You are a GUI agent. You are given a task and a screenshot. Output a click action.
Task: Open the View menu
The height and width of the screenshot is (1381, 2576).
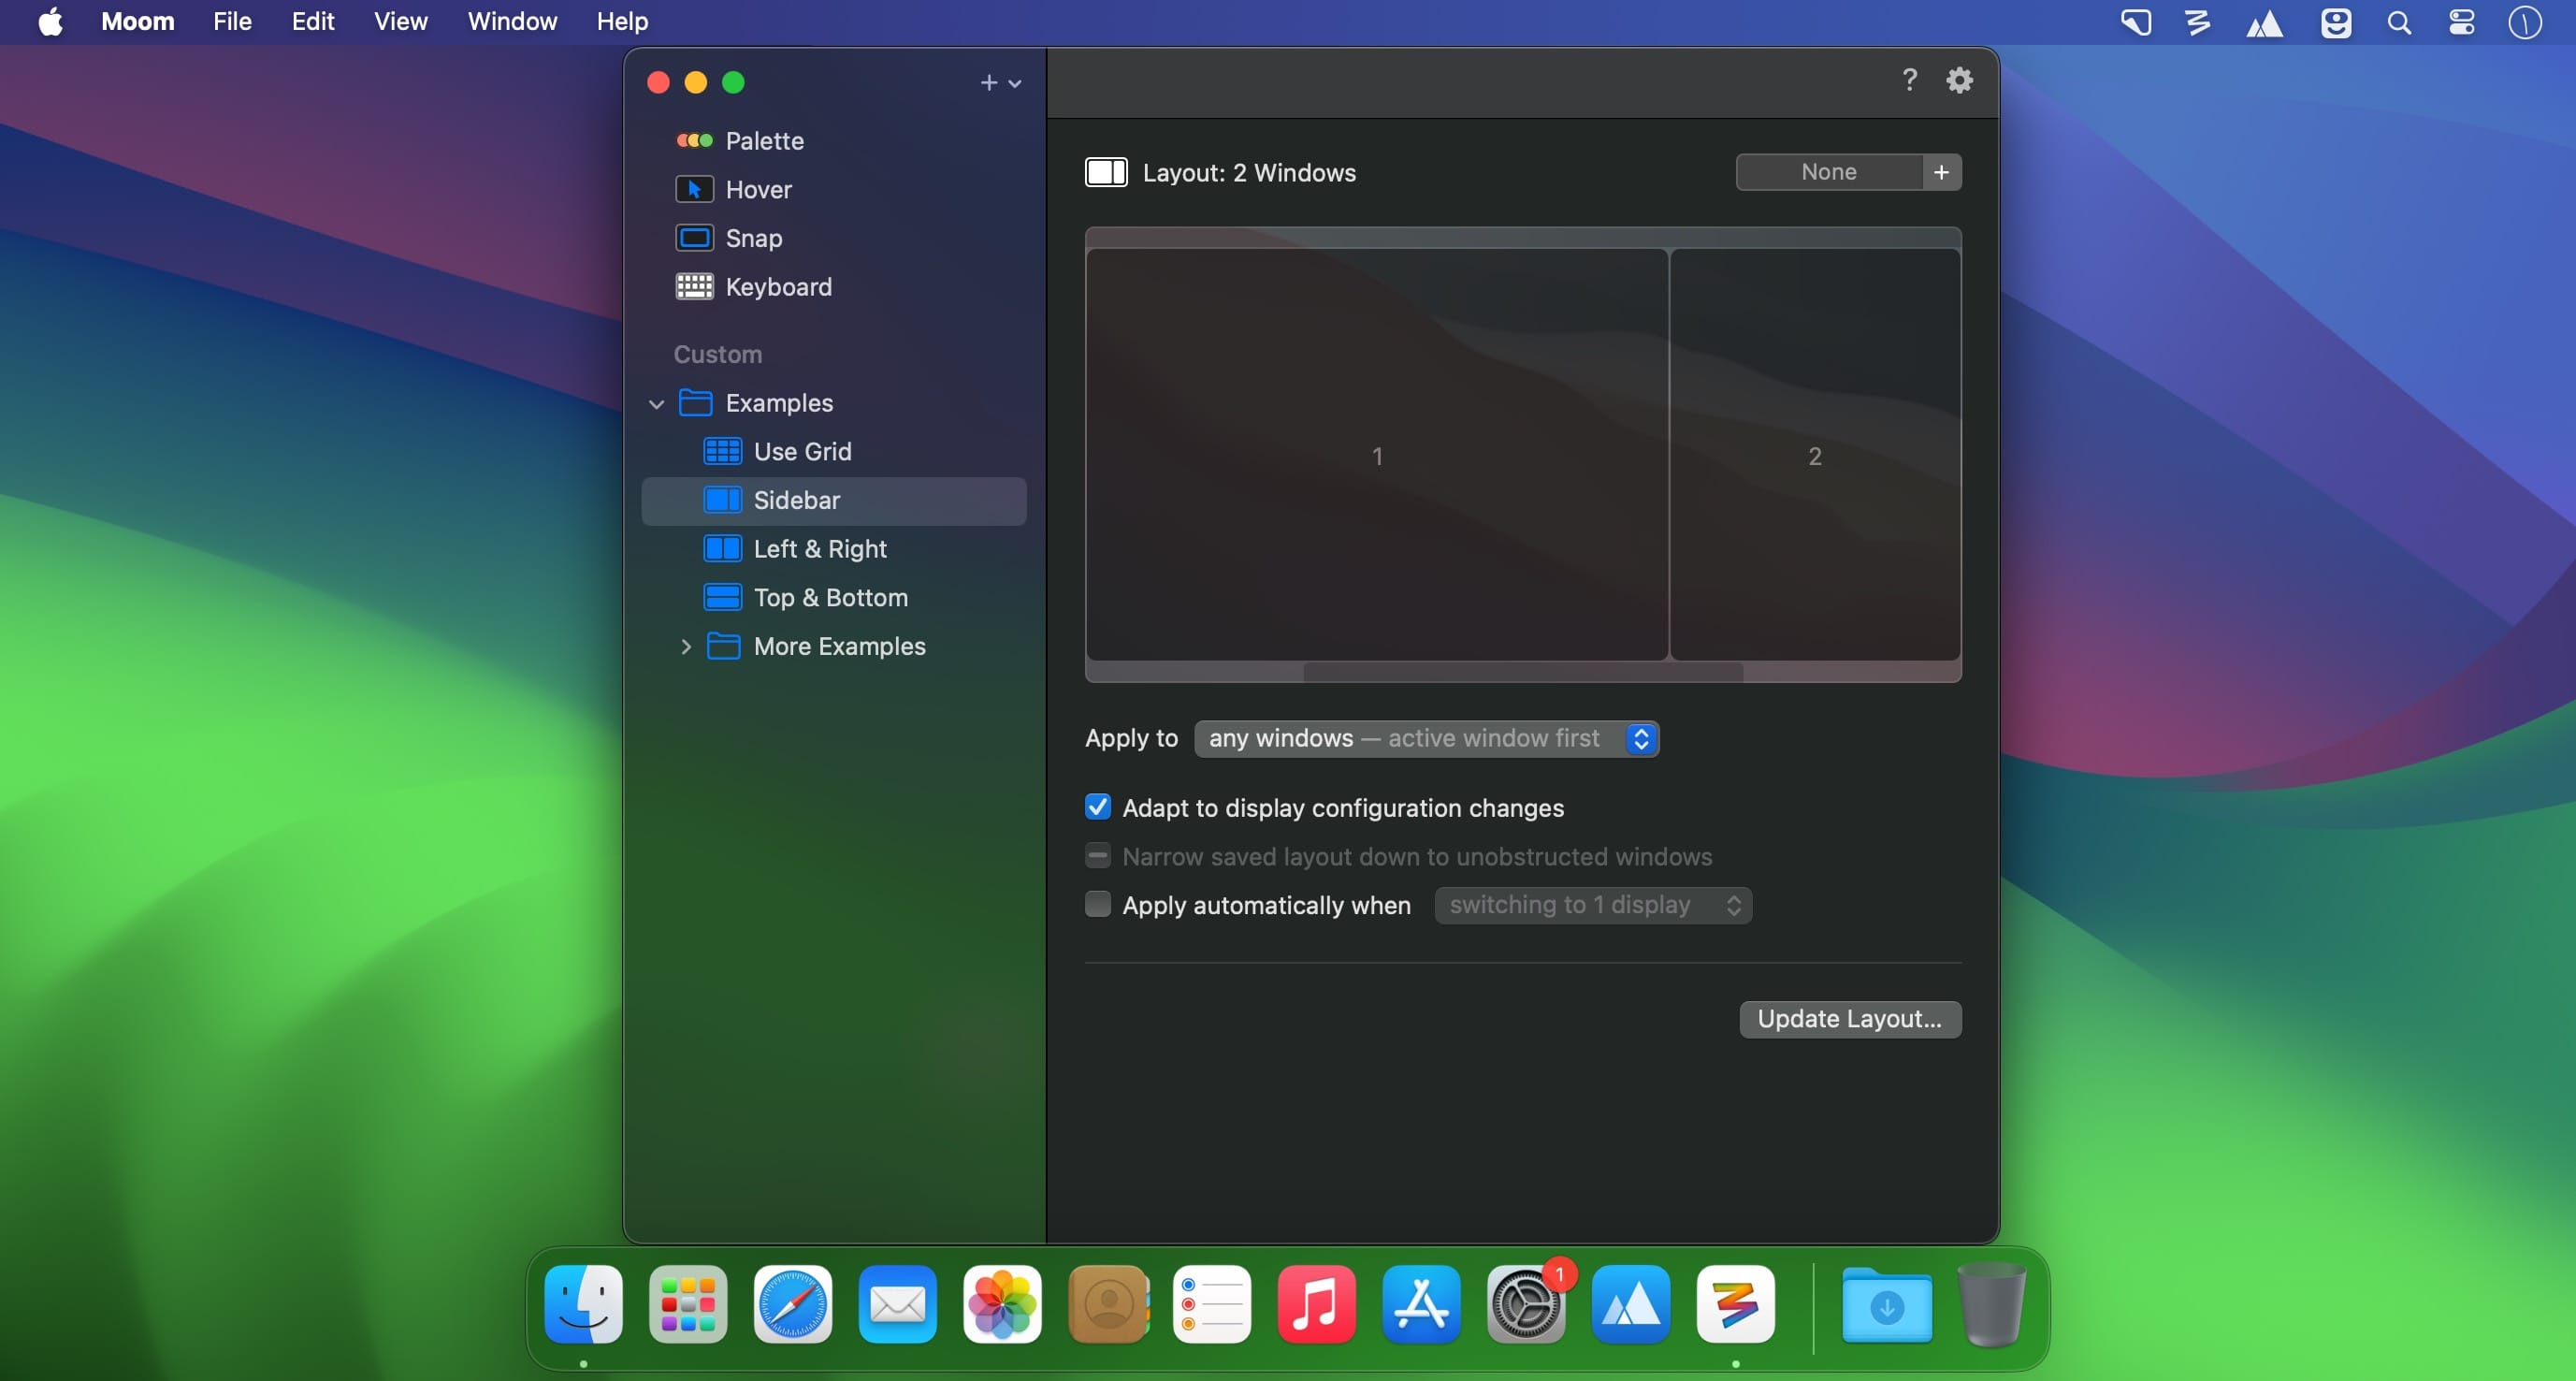pos(400,21)
